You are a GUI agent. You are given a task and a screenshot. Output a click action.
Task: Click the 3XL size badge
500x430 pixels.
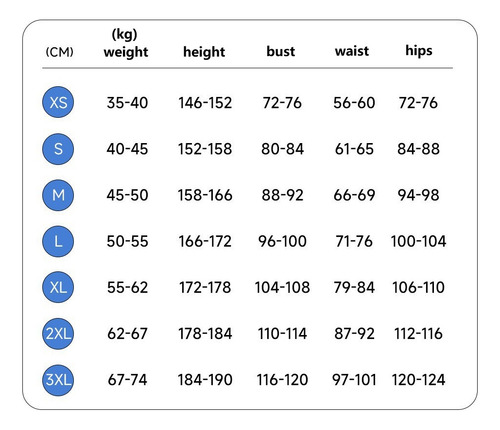(x=58, y=380)
